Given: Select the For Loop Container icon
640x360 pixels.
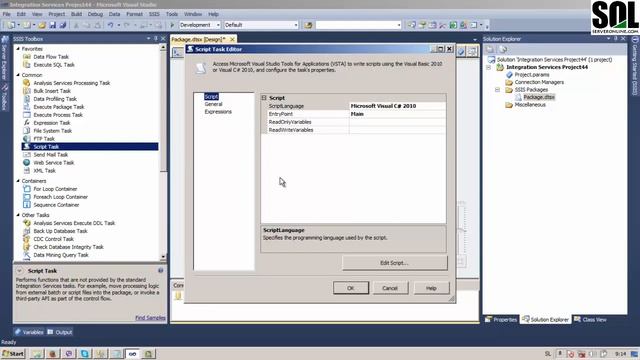Looking at the screenshot, I should (x=27, y=189).
